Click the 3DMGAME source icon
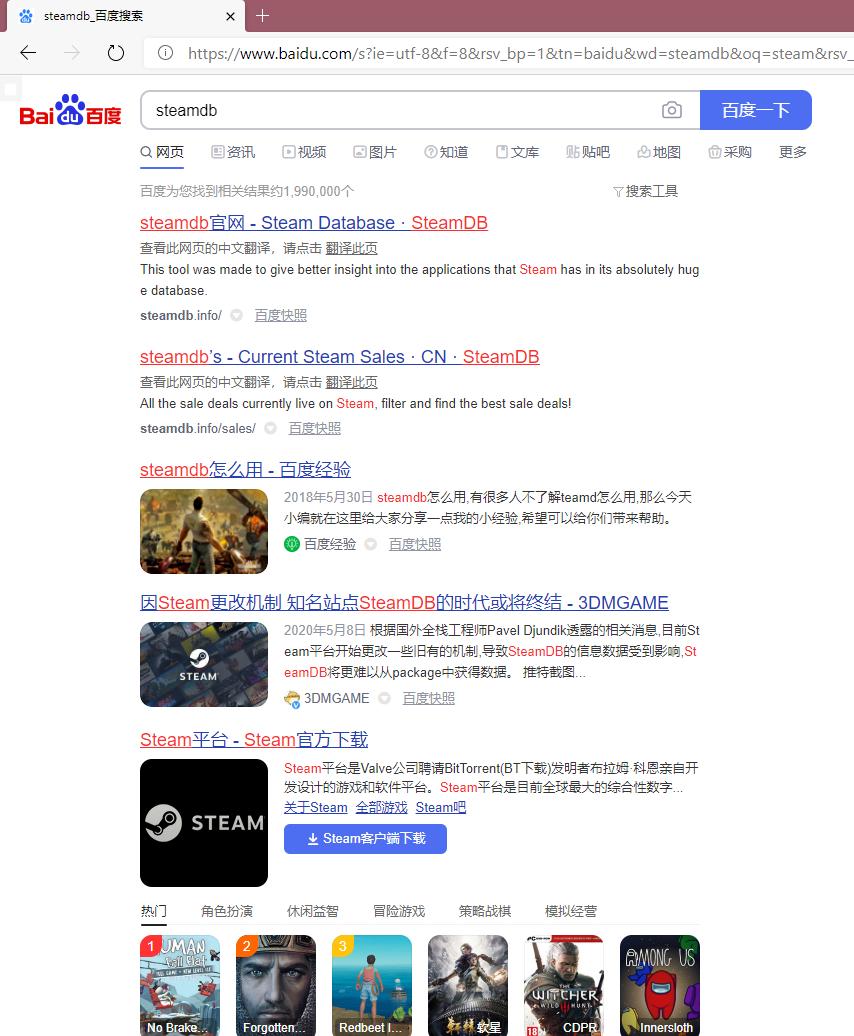Image resolution: width=854 pixels, height=1036 pixels. (291, 698)
